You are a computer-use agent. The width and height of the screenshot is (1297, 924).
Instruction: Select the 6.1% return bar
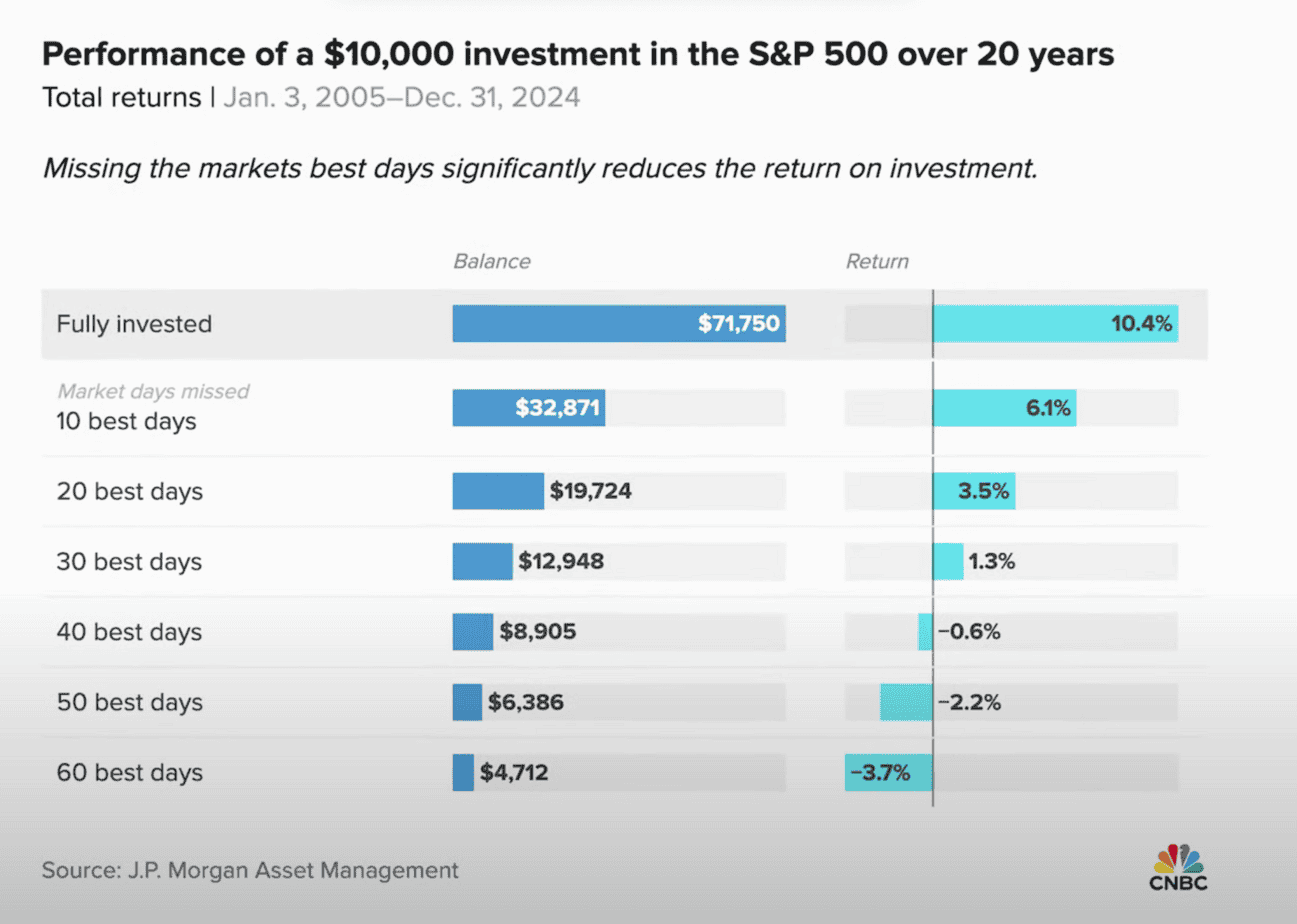[1004, 408]
